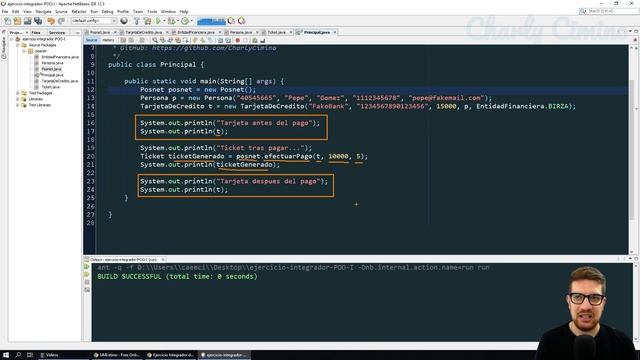Open the Debug Project dropdown arrow
The height and width of the screenshot is (360, 640).
(178, 21)
